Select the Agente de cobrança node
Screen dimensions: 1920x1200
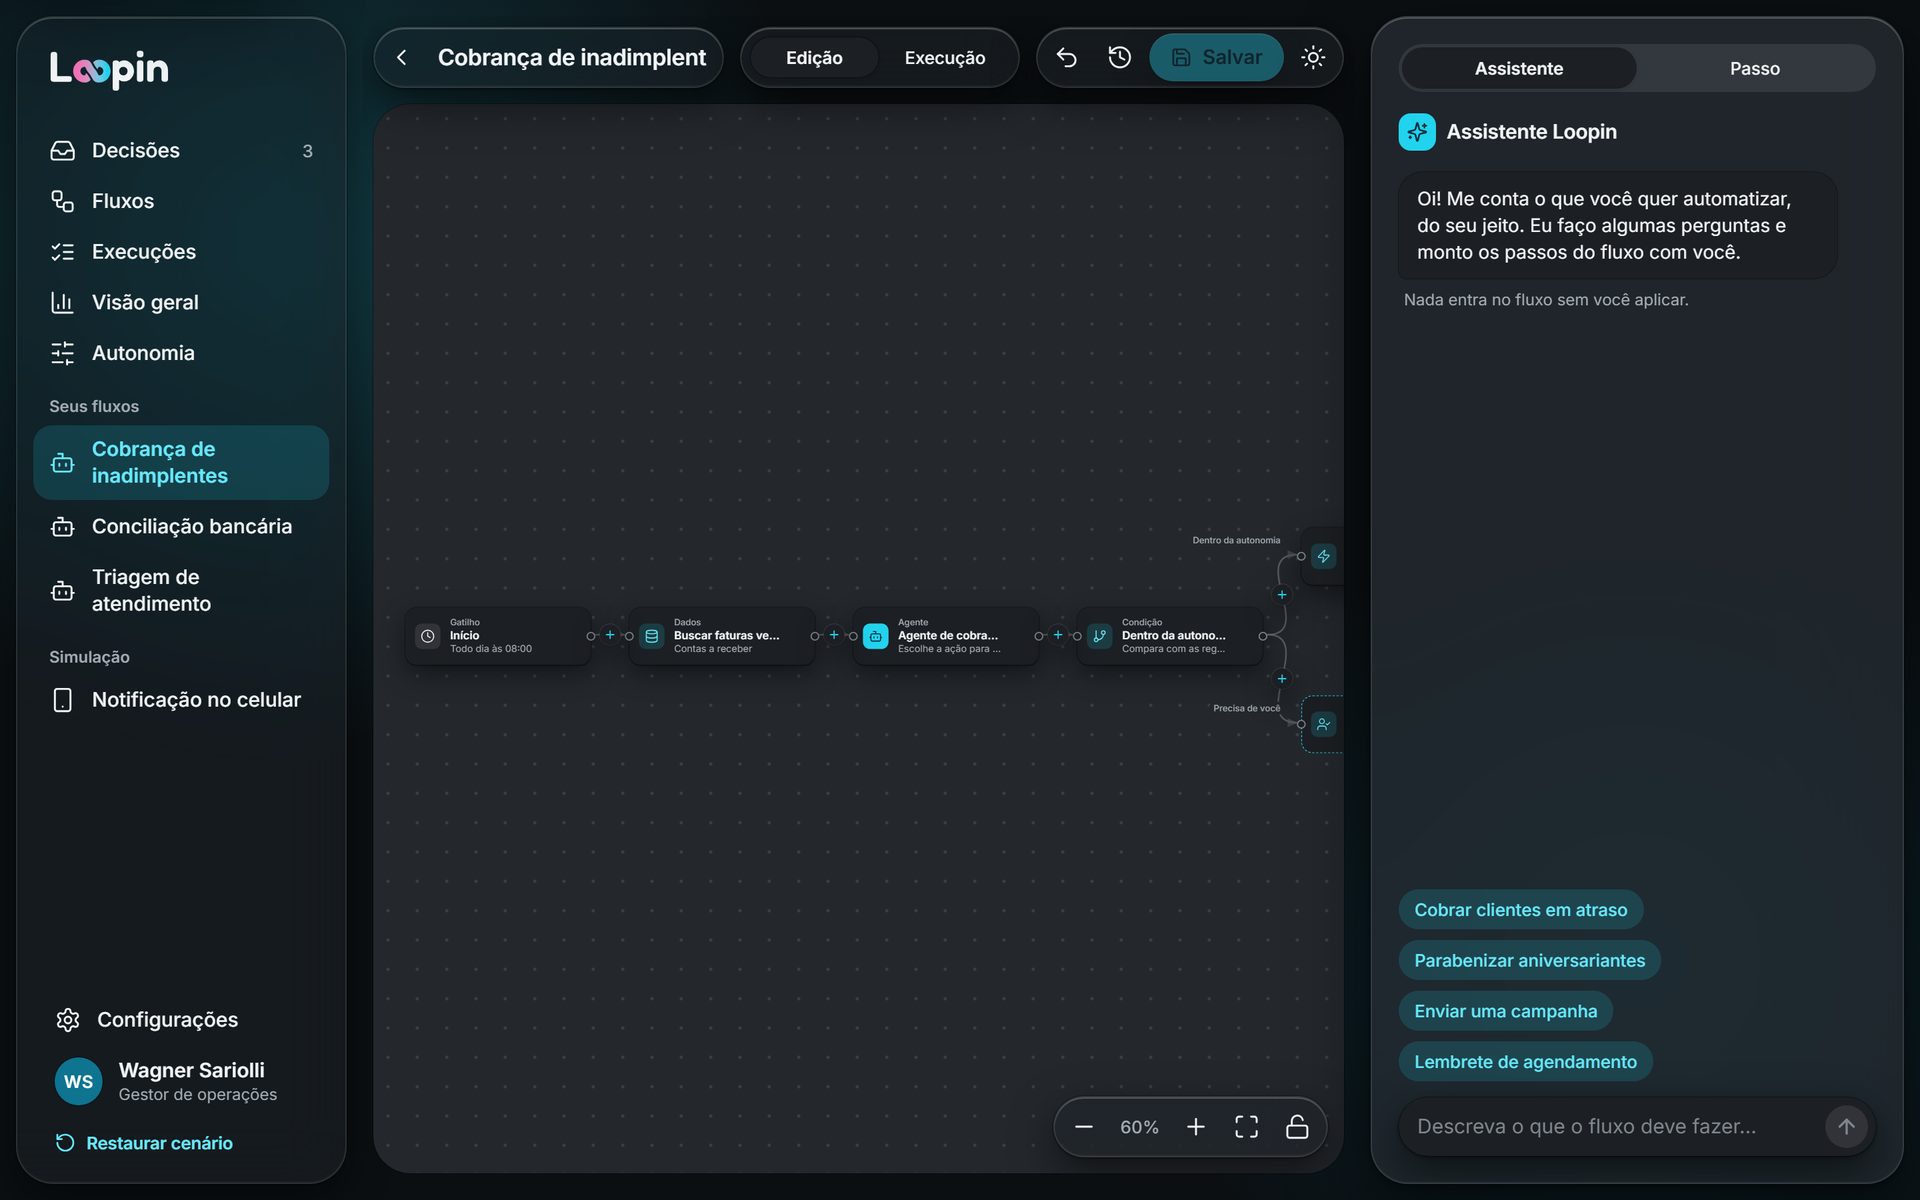(x=946, y=636)
